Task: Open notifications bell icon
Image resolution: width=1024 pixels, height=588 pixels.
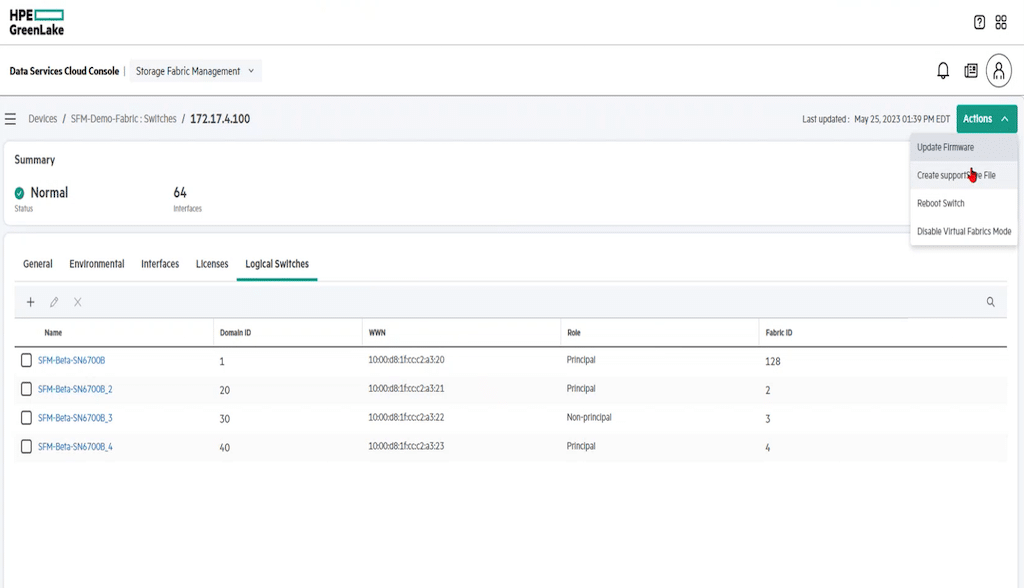Action: pos(942,71)
